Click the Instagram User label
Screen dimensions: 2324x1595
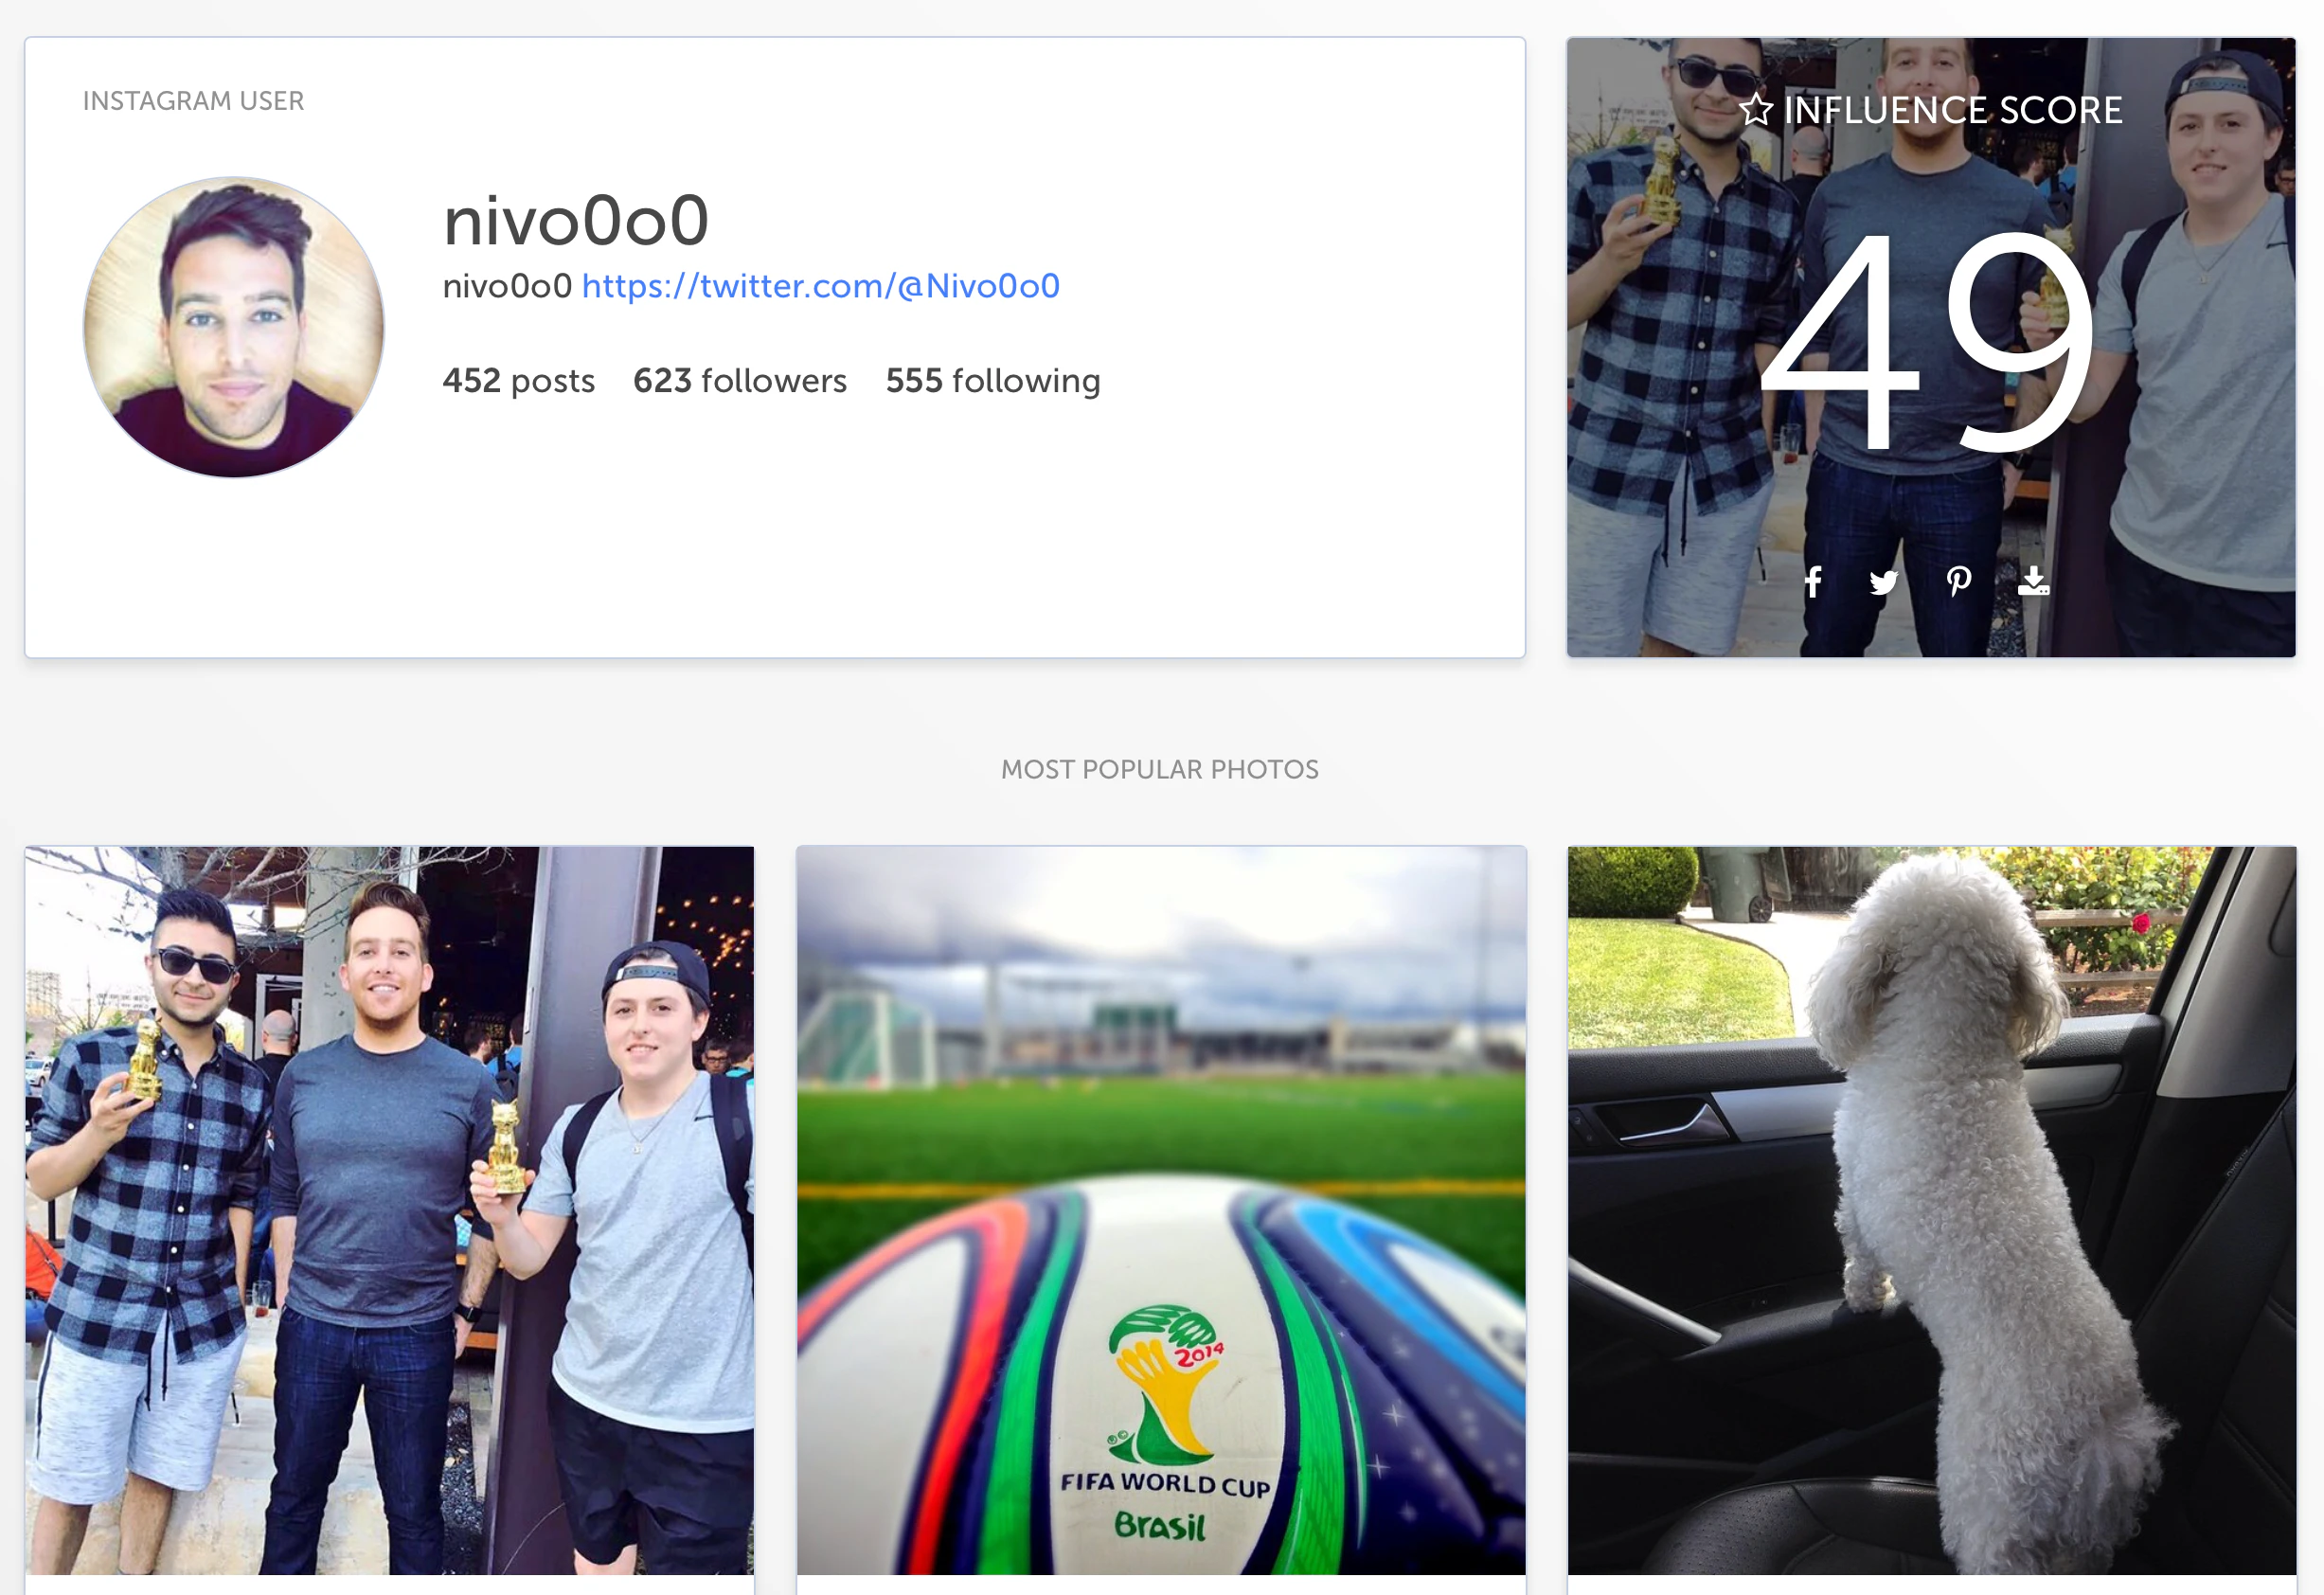(x=193, y=101)
